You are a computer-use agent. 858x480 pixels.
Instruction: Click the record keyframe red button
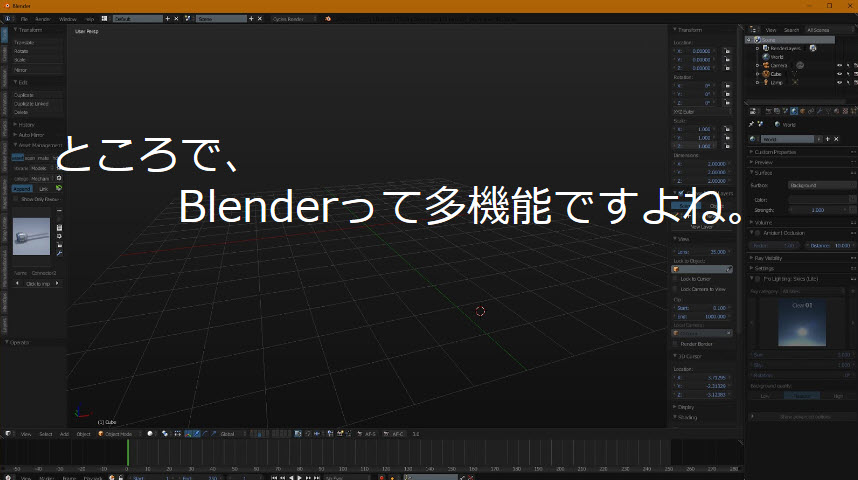[381, 478]
